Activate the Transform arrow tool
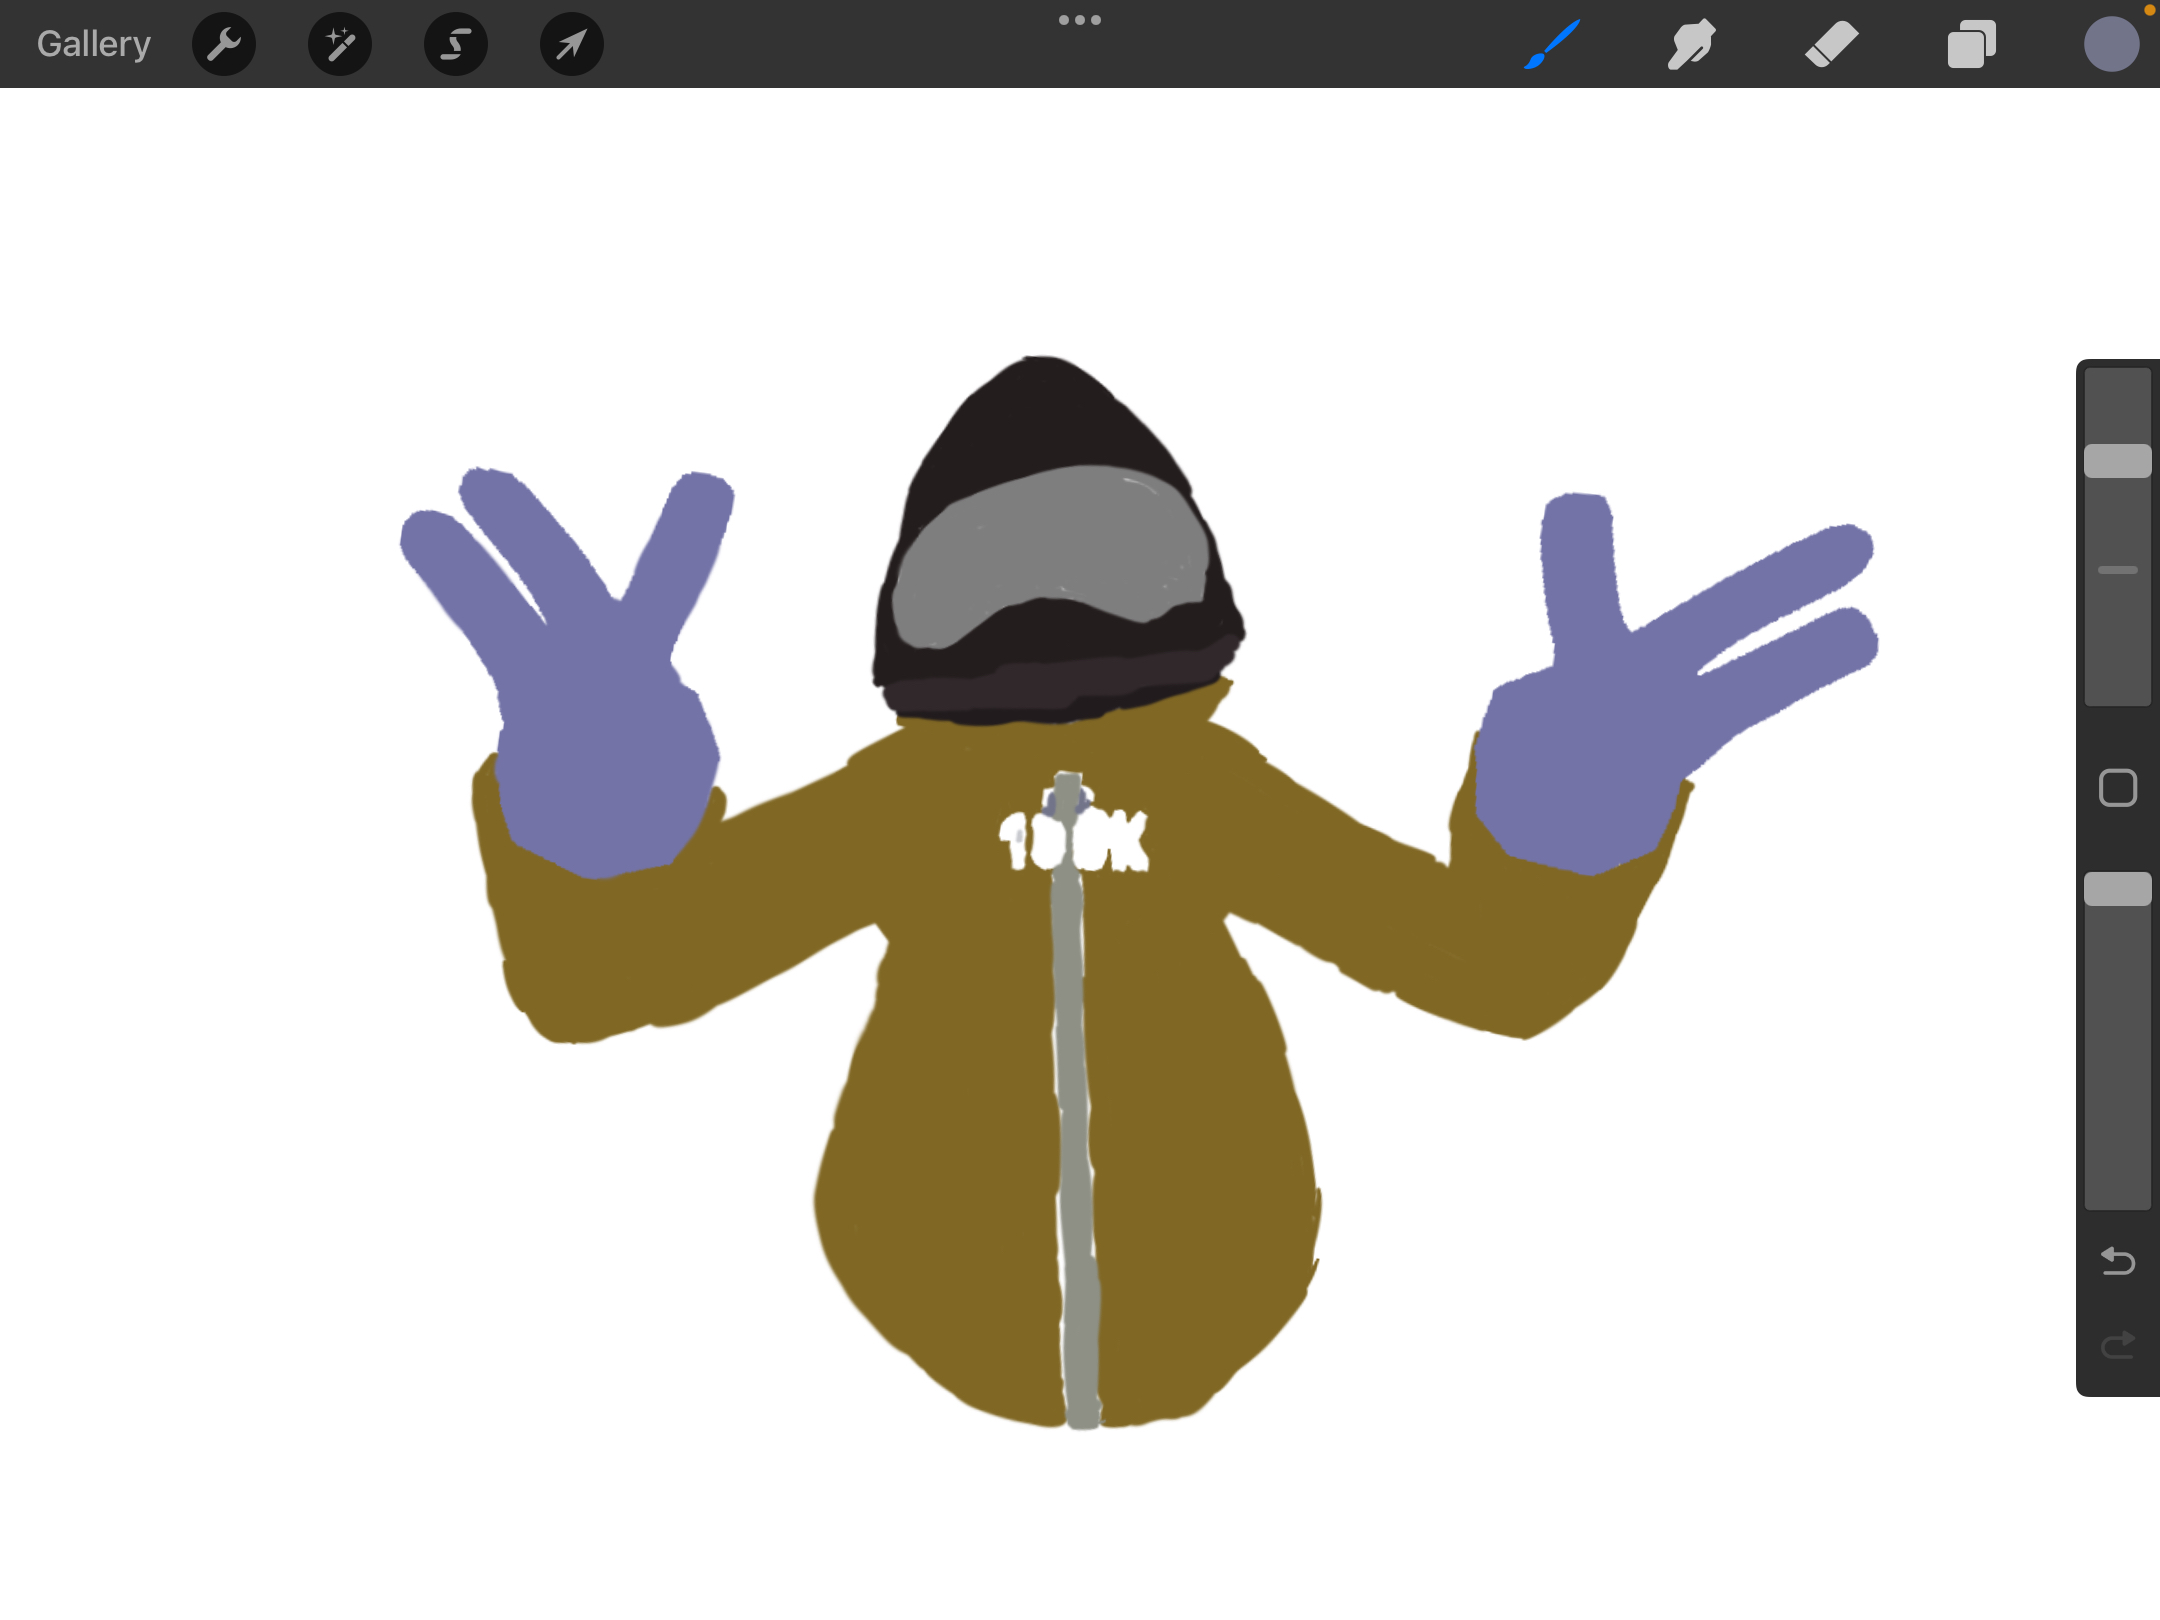 [572, 44]
